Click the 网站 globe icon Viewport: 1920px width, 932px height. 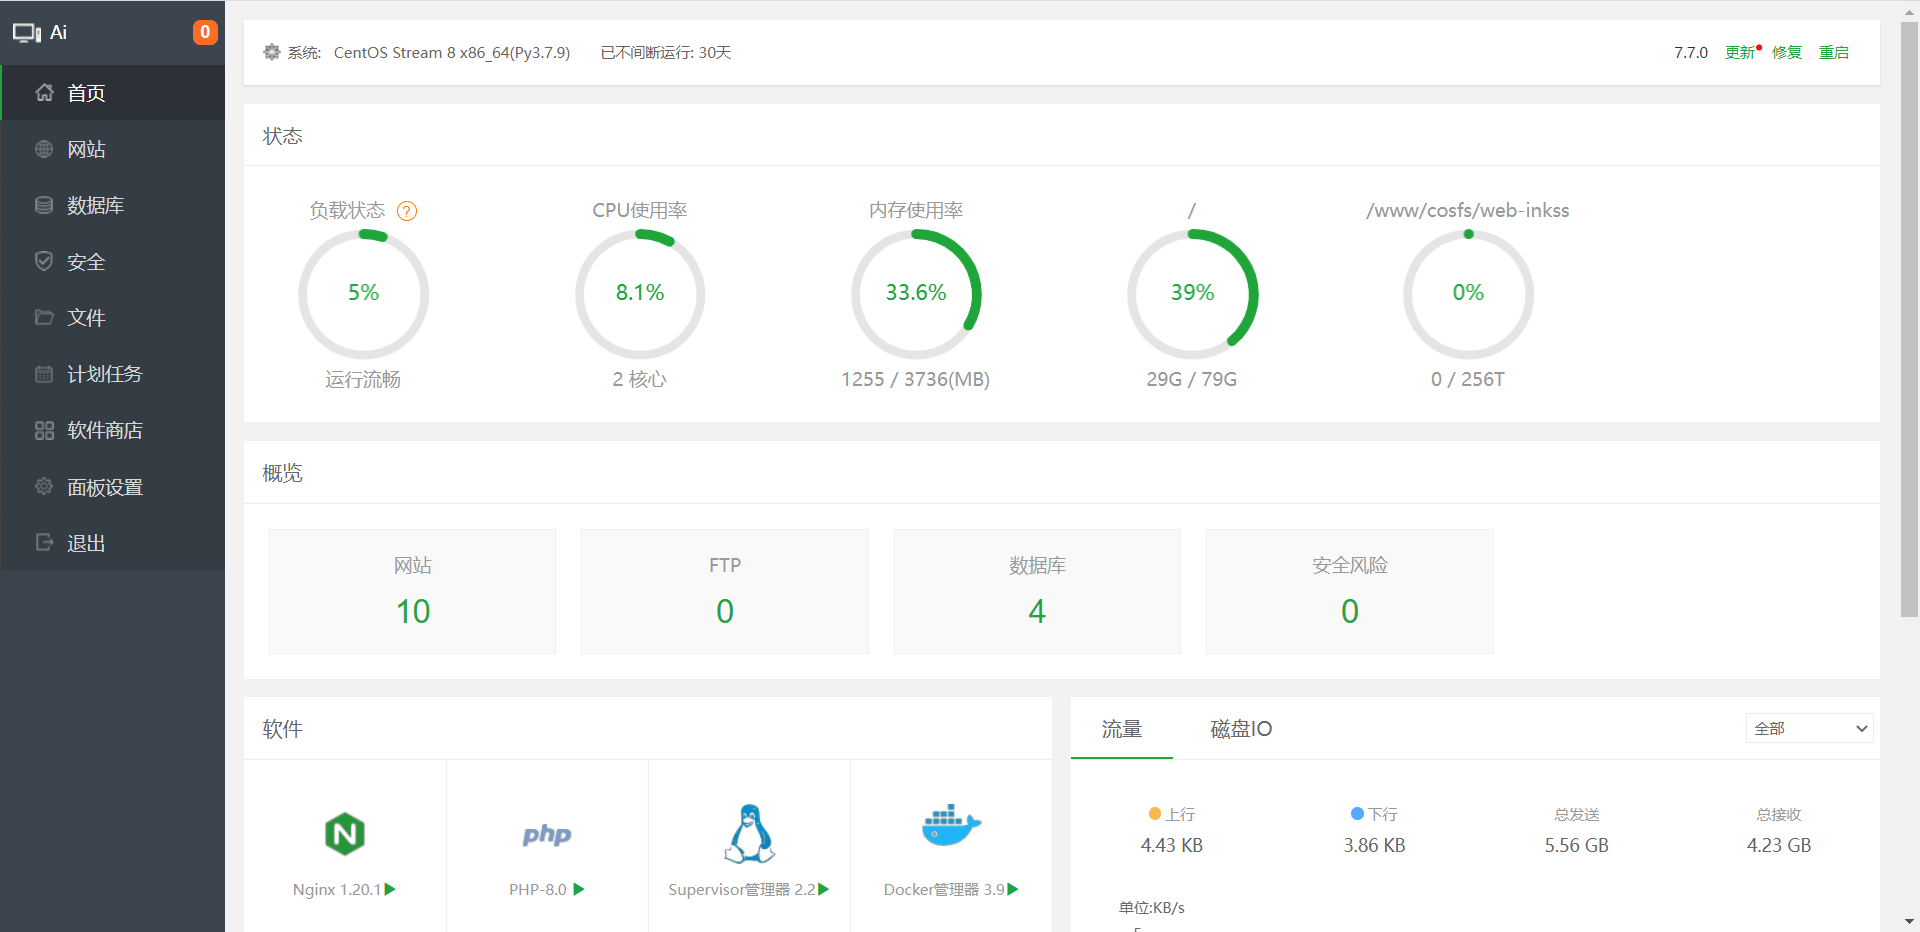(x=44, y=149)
